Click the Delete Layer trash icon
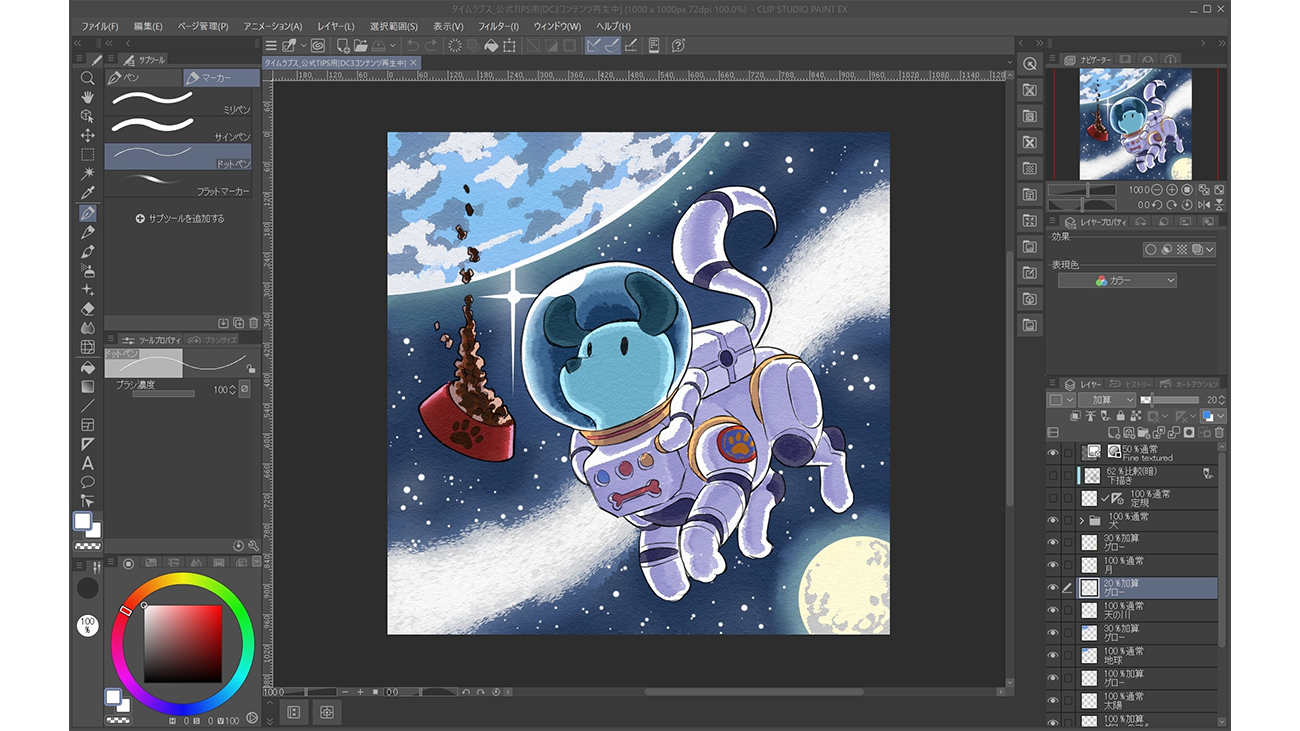Image resolution: width=1300 pixels, height=731 pixels. coord(1219,433)
